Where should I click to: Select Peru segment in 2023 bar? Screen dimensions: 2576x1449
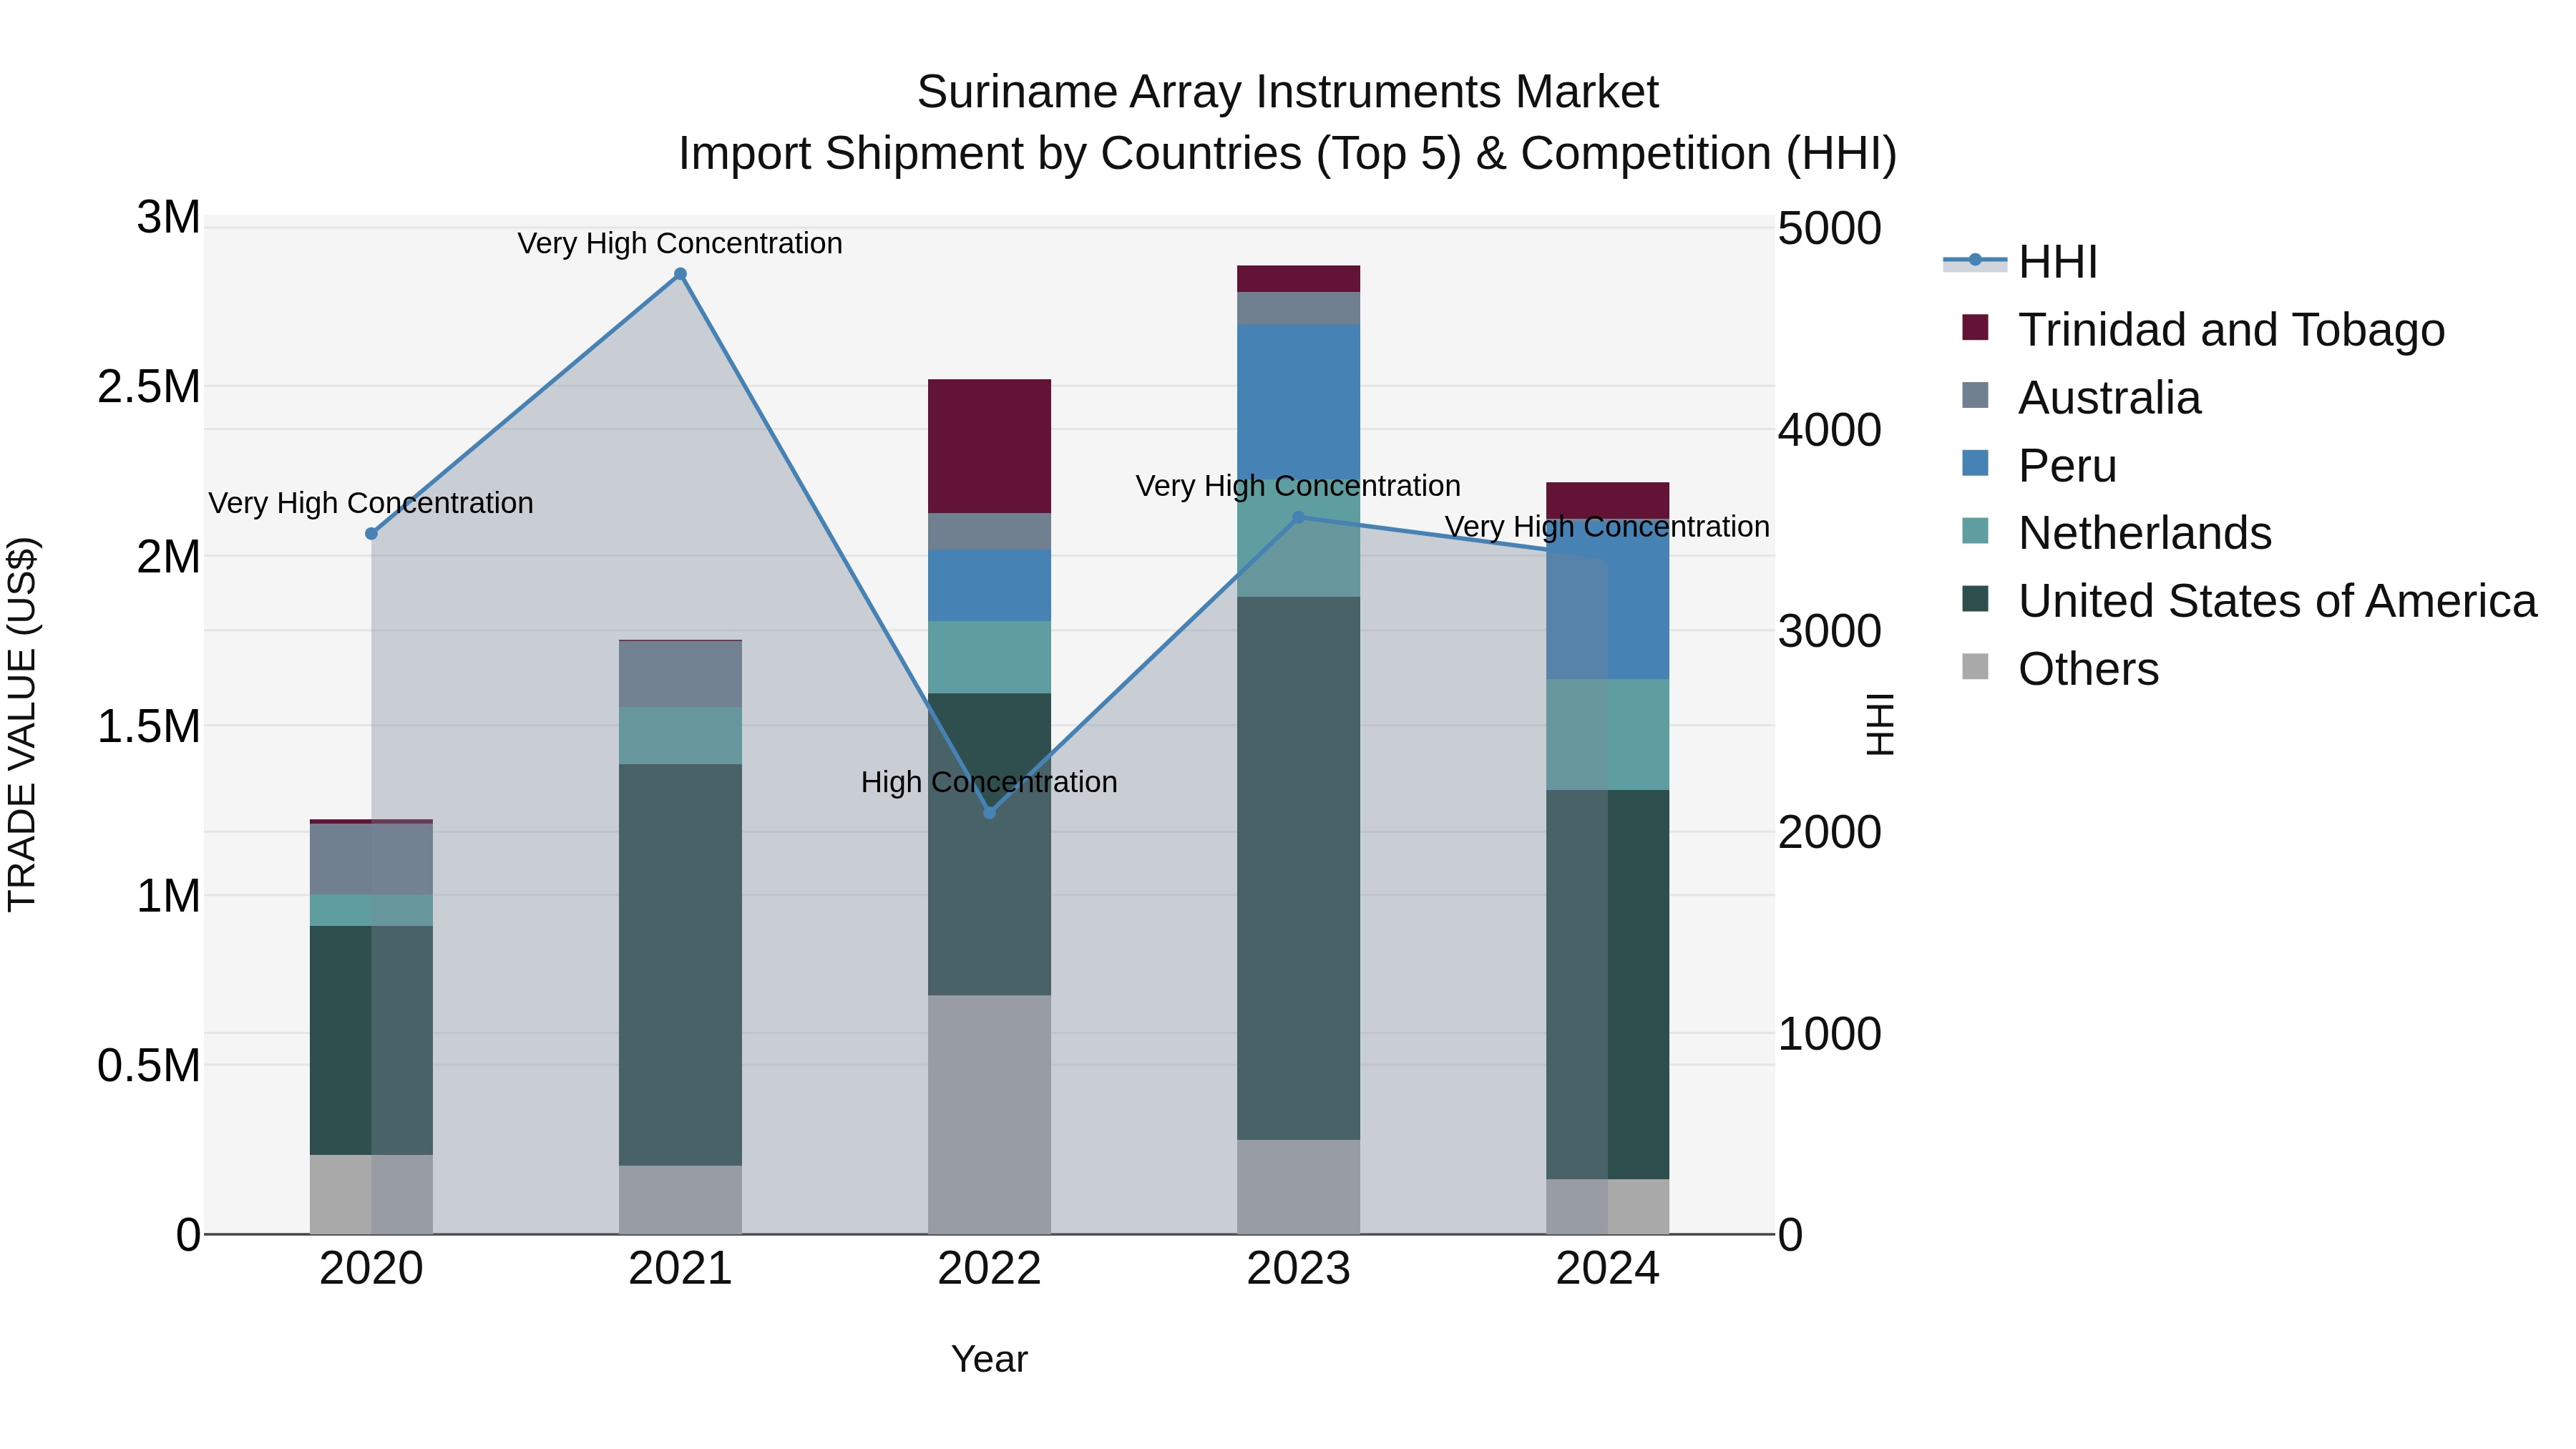[1298, 401]
